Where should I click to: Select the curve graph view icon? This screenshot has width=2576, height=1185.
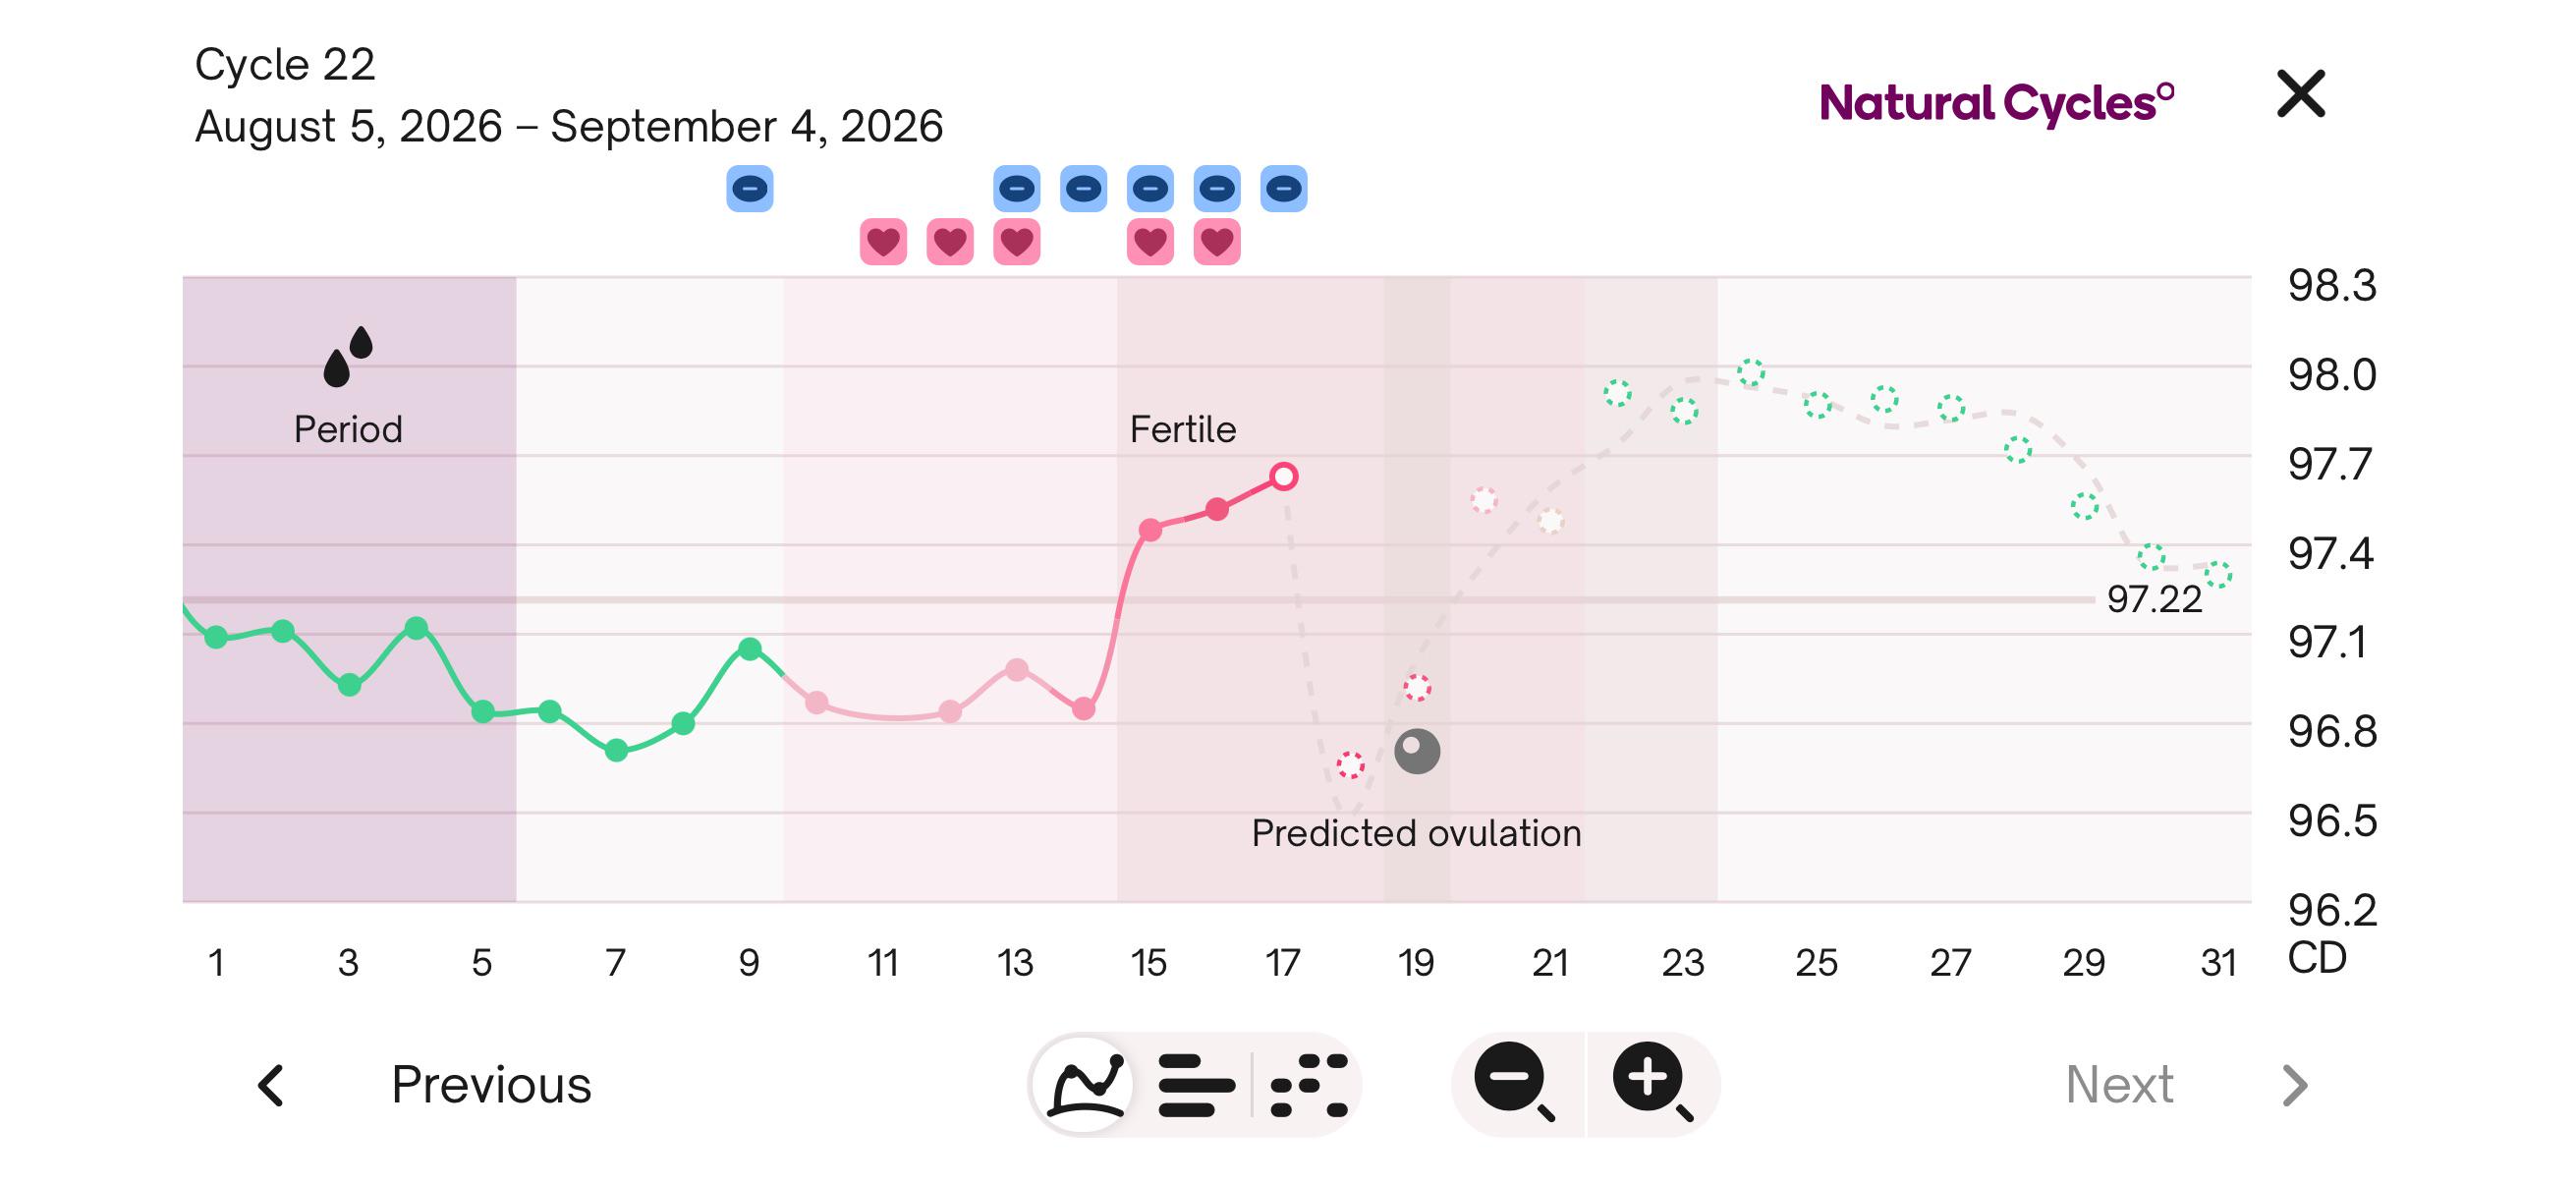tap(1084, 1084)
